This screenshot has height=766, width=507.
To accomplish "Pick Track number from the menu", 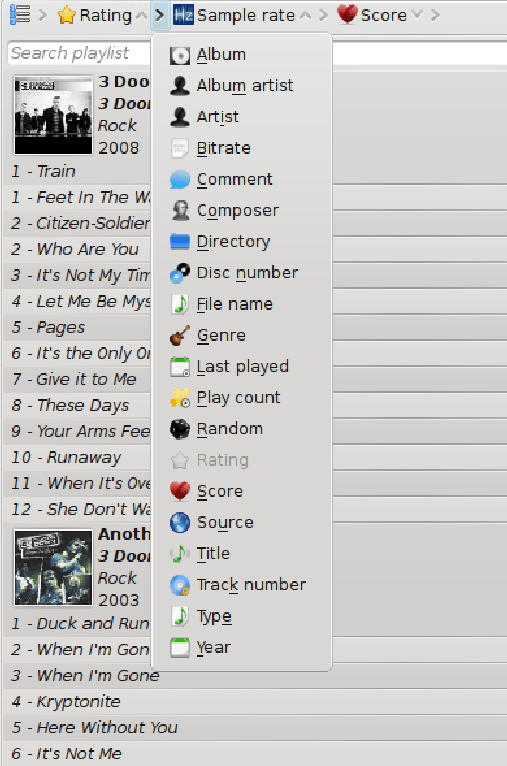I will [242, 585].
